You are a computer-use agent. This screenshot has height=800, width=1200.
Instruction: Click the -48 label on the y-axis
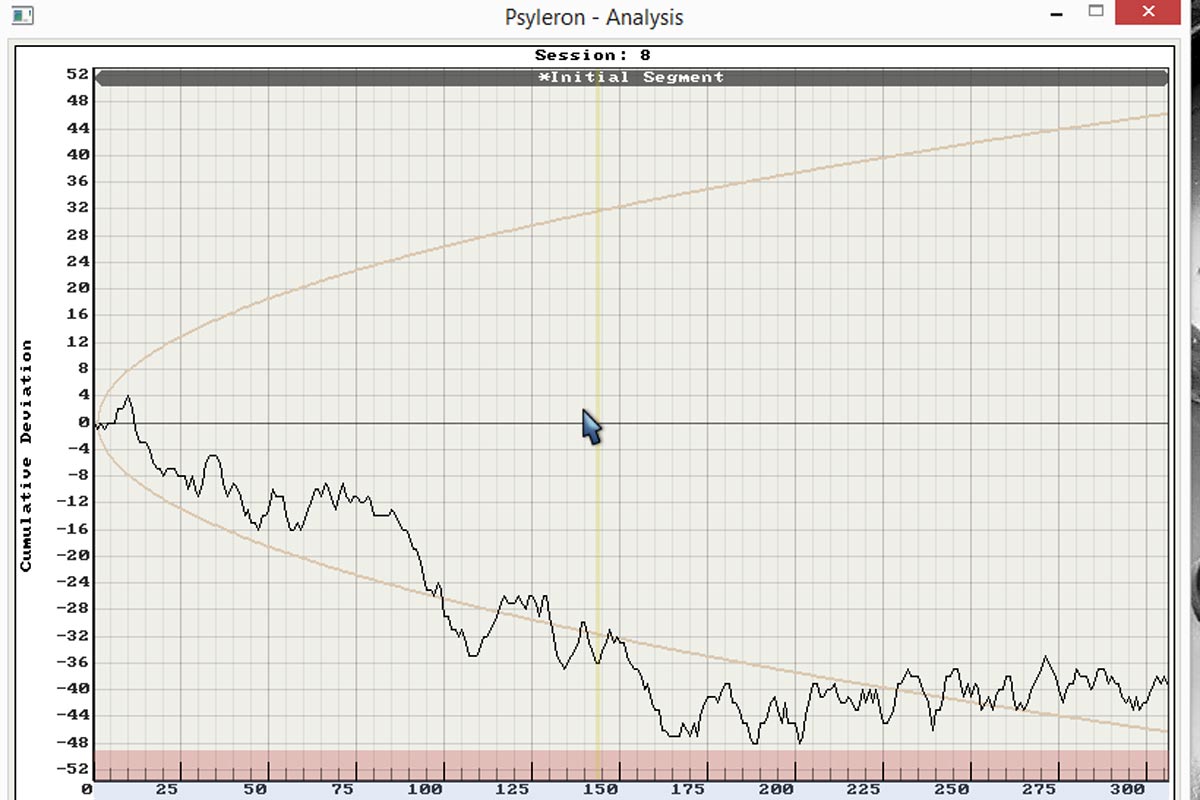[x=76, y=743]
